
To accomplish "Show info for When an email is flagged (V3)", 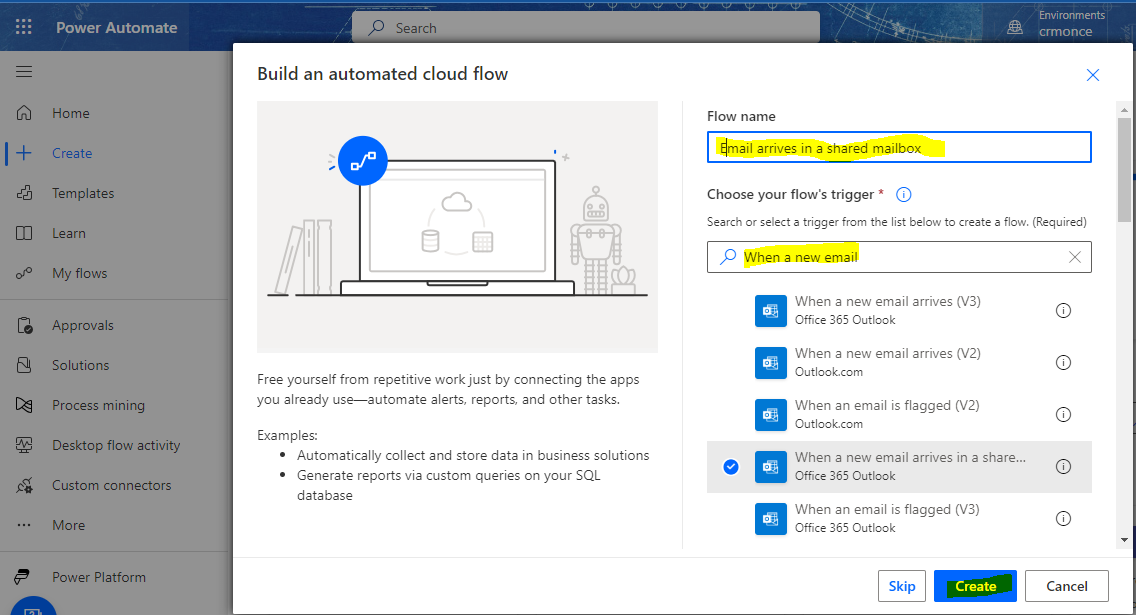I will (x=1063, y=519).
